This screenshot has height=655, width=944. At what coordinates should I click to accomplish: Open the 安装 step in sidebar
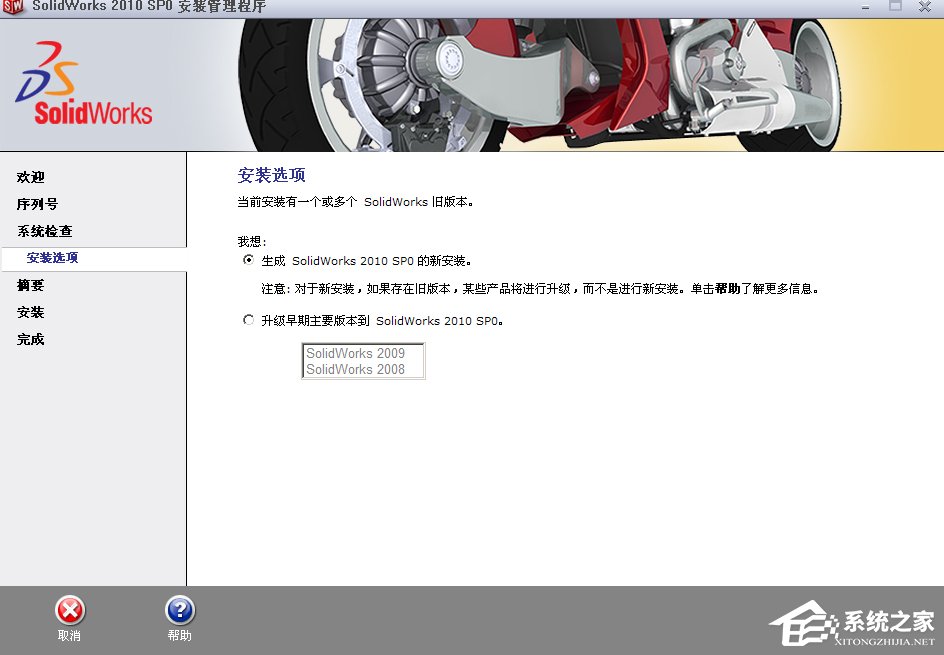pos(30,312)
